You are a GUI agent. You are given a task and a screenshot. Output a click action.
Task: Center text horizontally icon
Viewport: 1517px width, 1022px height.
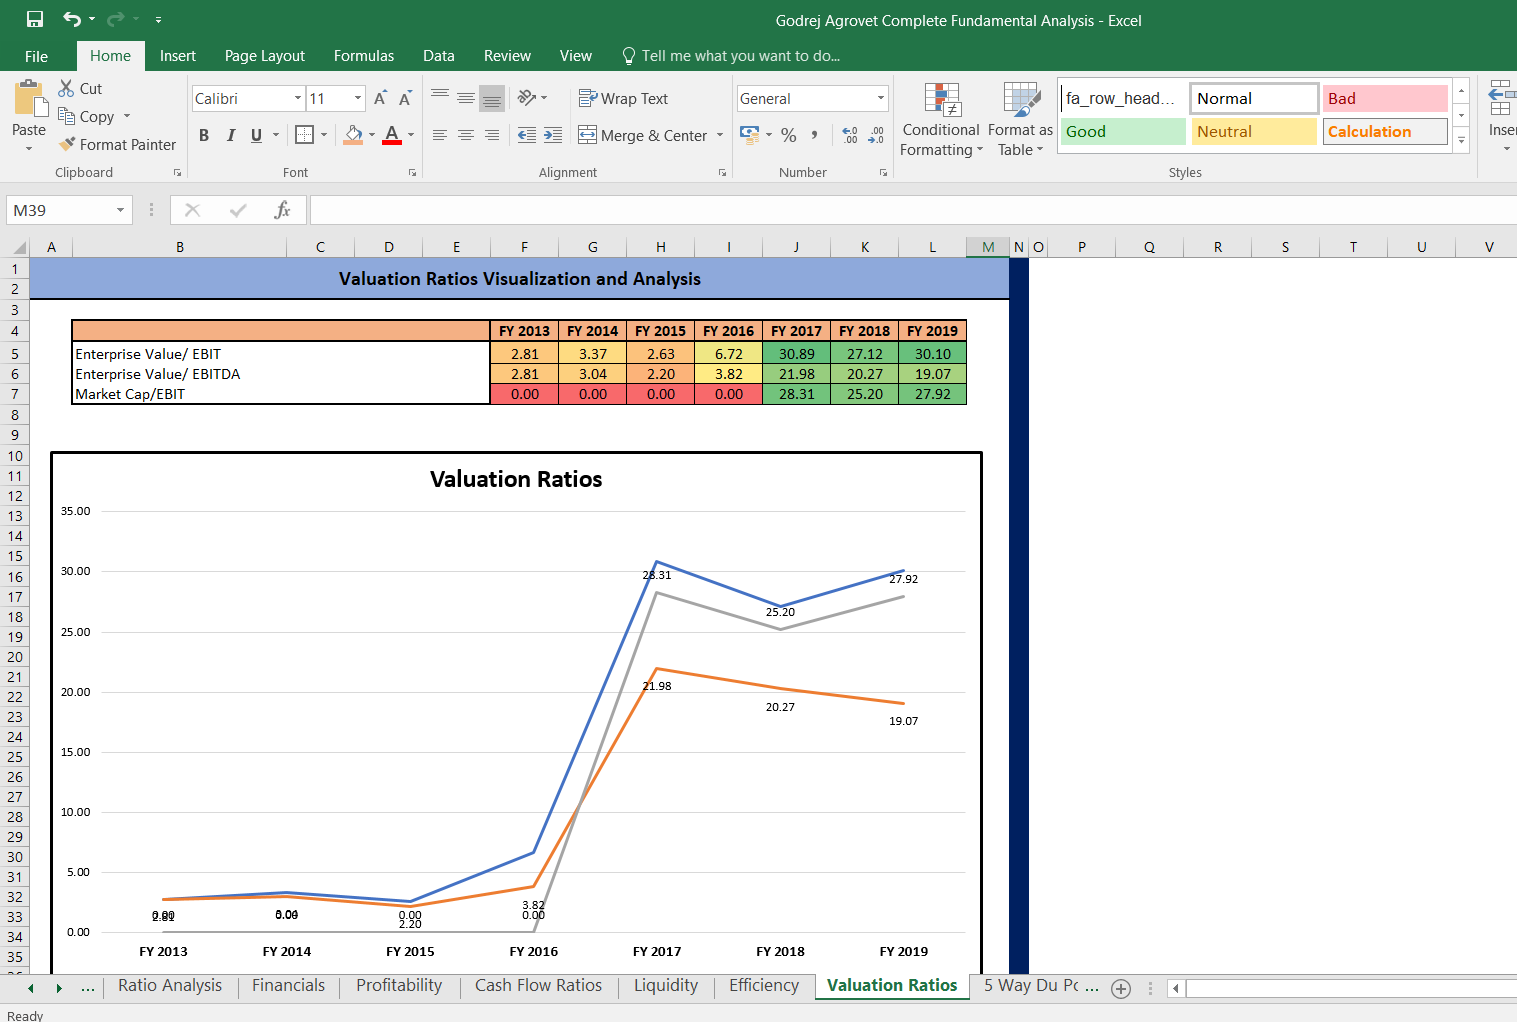[x=466, y=135]
